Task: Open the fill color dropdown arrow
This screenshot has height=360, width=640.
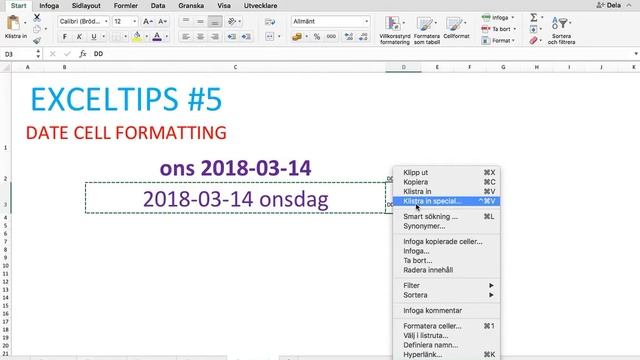Action: (x=147, y=37)
